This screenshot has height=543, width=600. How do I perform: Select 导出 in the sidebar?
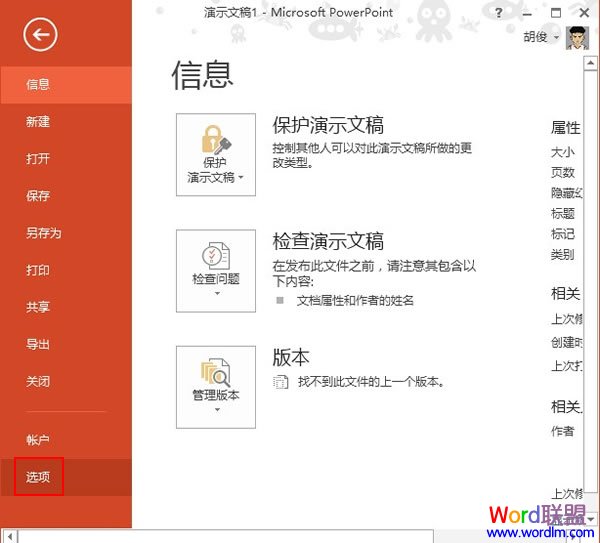(66, 344)
